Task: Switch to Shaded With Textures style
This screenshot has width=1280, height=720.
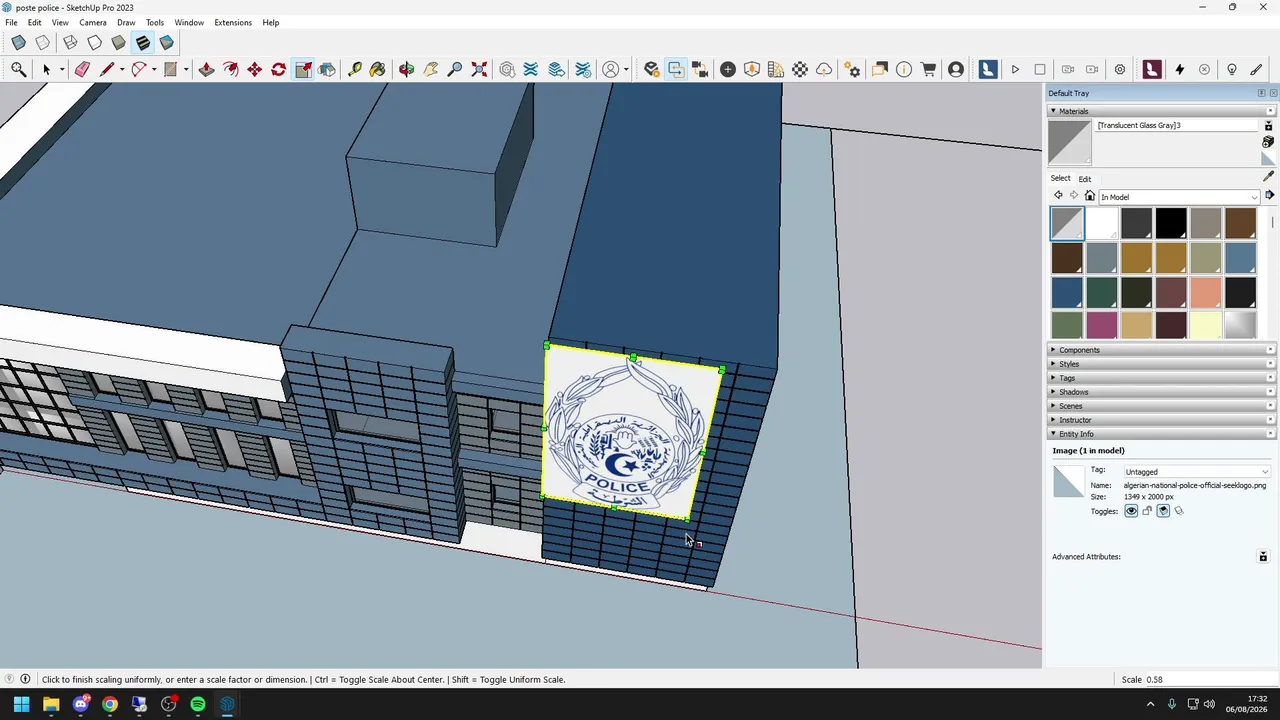Action: [x=142, y=43]
